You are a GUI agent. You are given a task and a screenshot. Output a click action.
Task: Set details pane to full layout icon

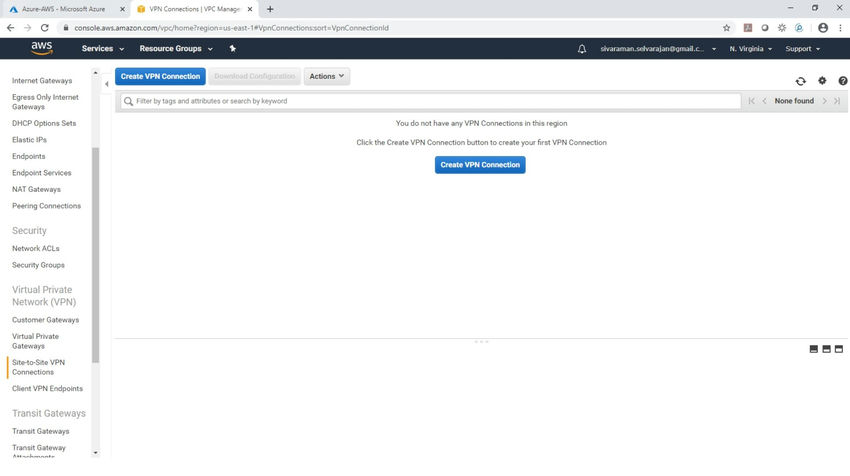pos(839,349)
